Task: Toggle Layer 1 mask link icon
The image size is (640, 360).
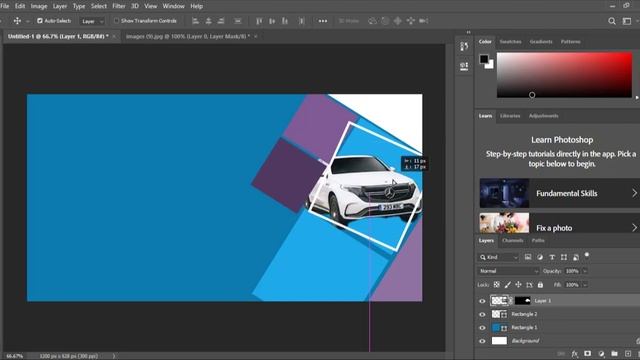Action: pos(511,301)
